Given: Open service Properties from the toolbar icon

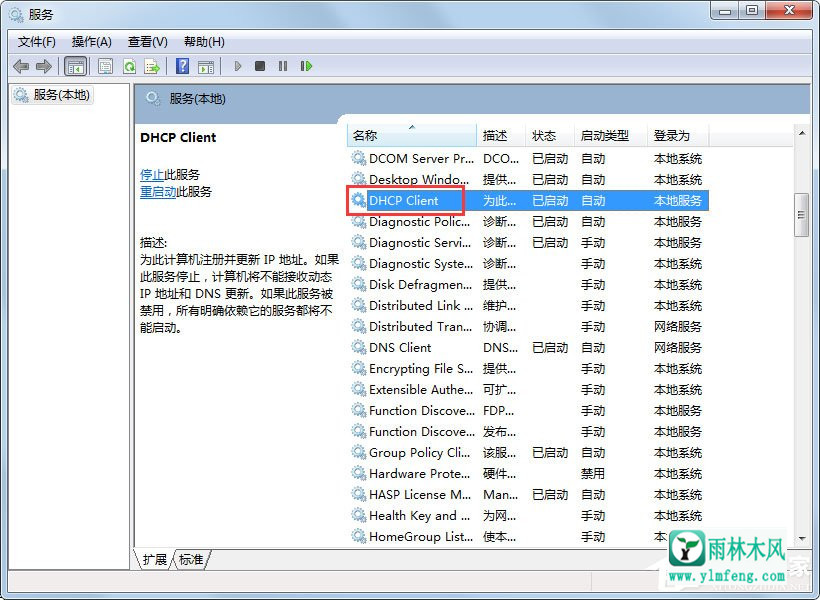Looking at the screenshot, I should coord(105,66).
